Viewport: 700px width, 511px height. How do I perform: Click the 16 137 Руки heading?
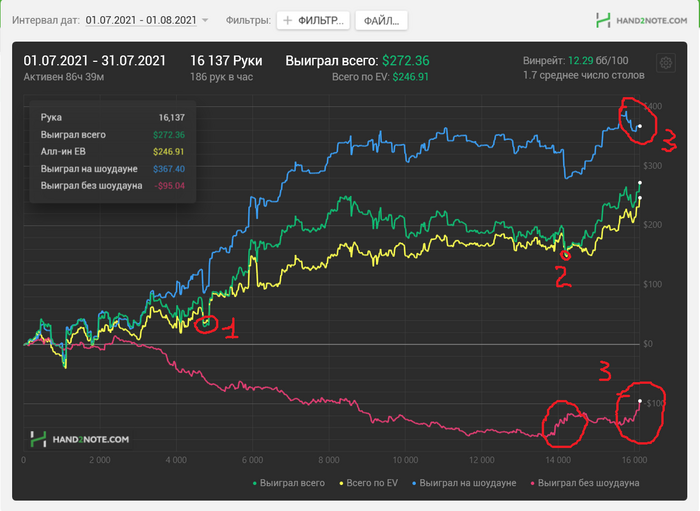(x=226, y=61)
